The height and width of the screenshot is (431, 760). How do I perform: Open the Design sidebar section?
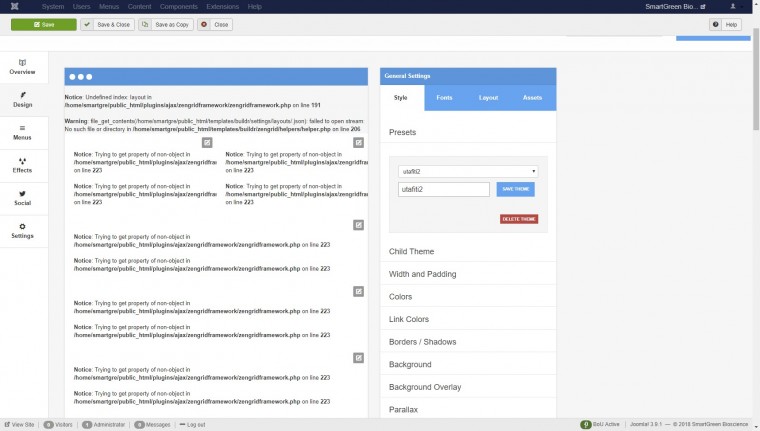pyautogui.click(x=22, y=99)
